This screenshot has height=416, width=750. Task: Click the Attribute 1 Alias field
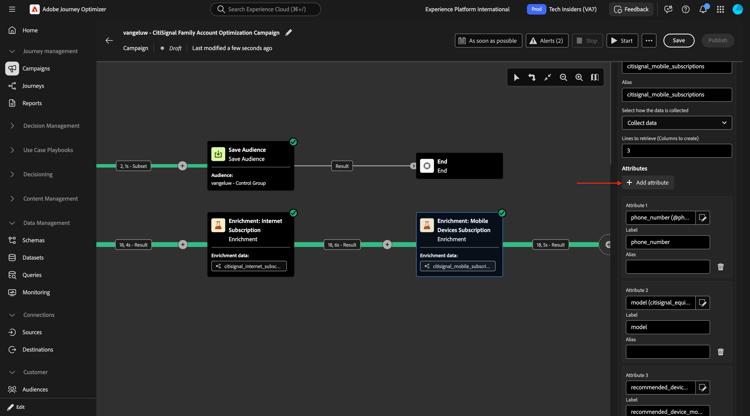tap(668, 267)
